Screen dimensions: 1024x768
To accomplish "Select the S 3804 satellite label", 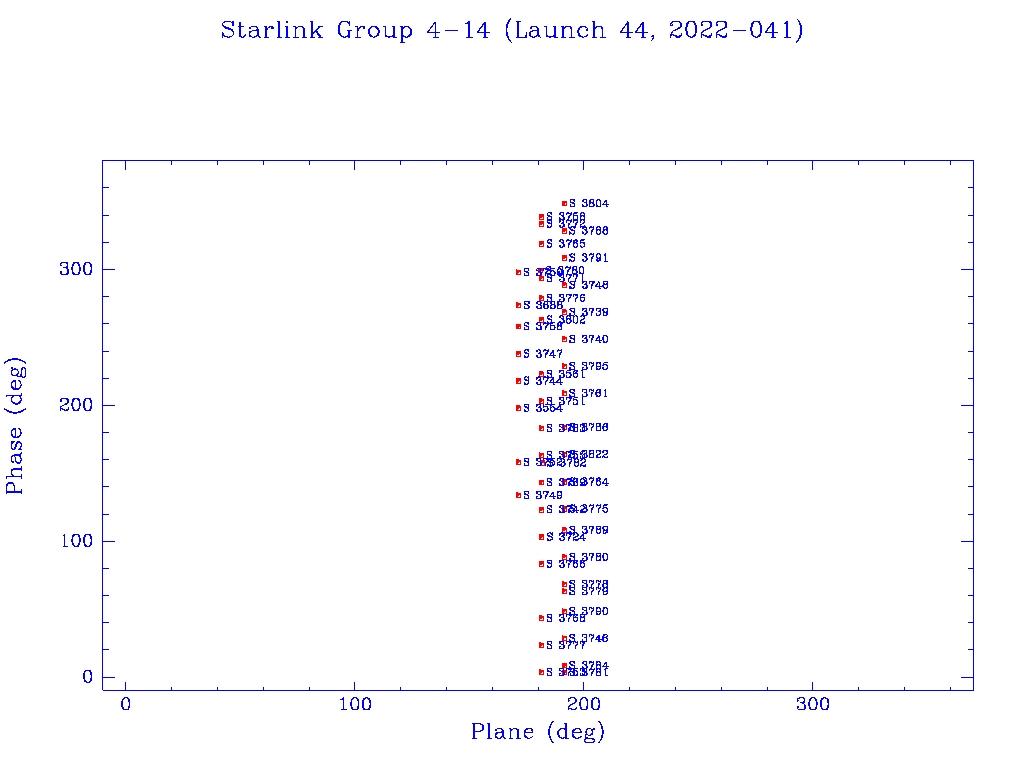I will 588,204.
